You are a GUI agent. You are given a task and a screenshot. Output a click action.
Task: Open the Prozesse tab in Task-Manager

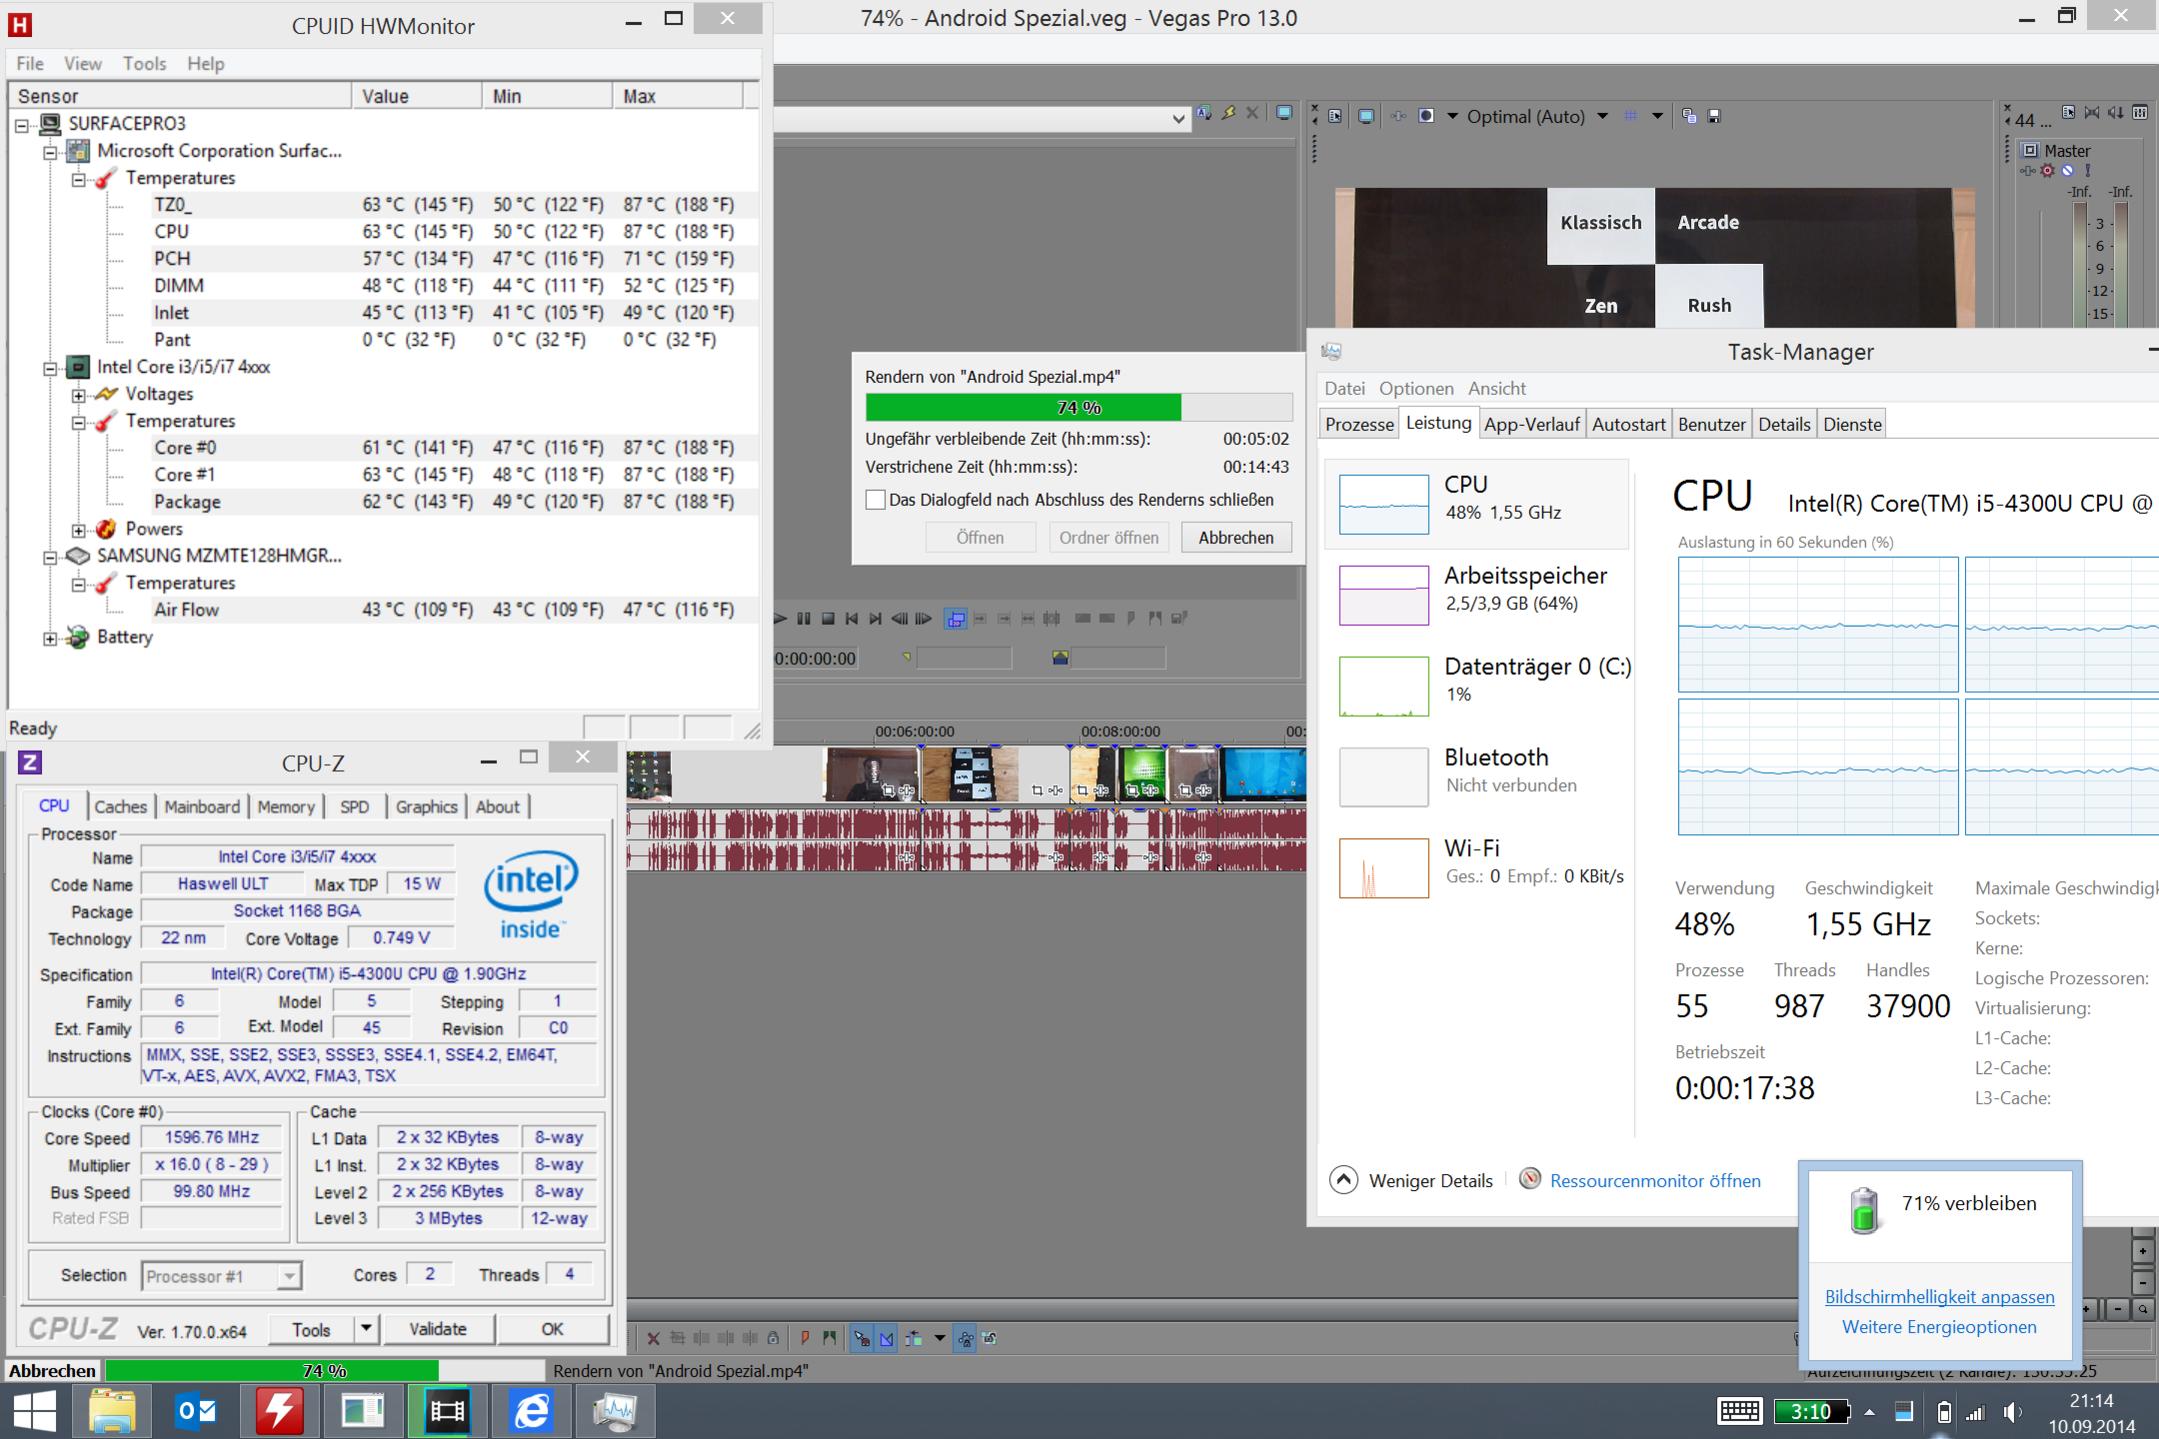click(x=1358, y=424)
